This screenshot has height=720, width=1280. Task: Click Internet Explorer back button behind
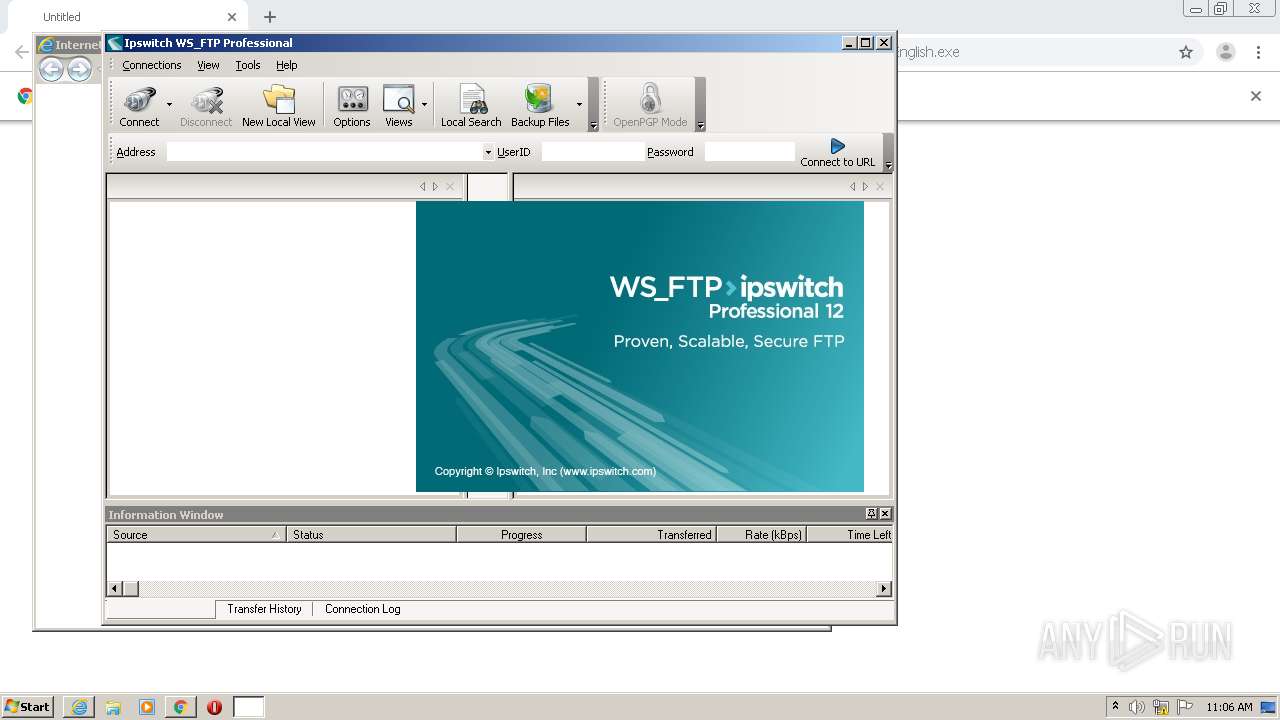pyautogui.click(x=51, y=69)
